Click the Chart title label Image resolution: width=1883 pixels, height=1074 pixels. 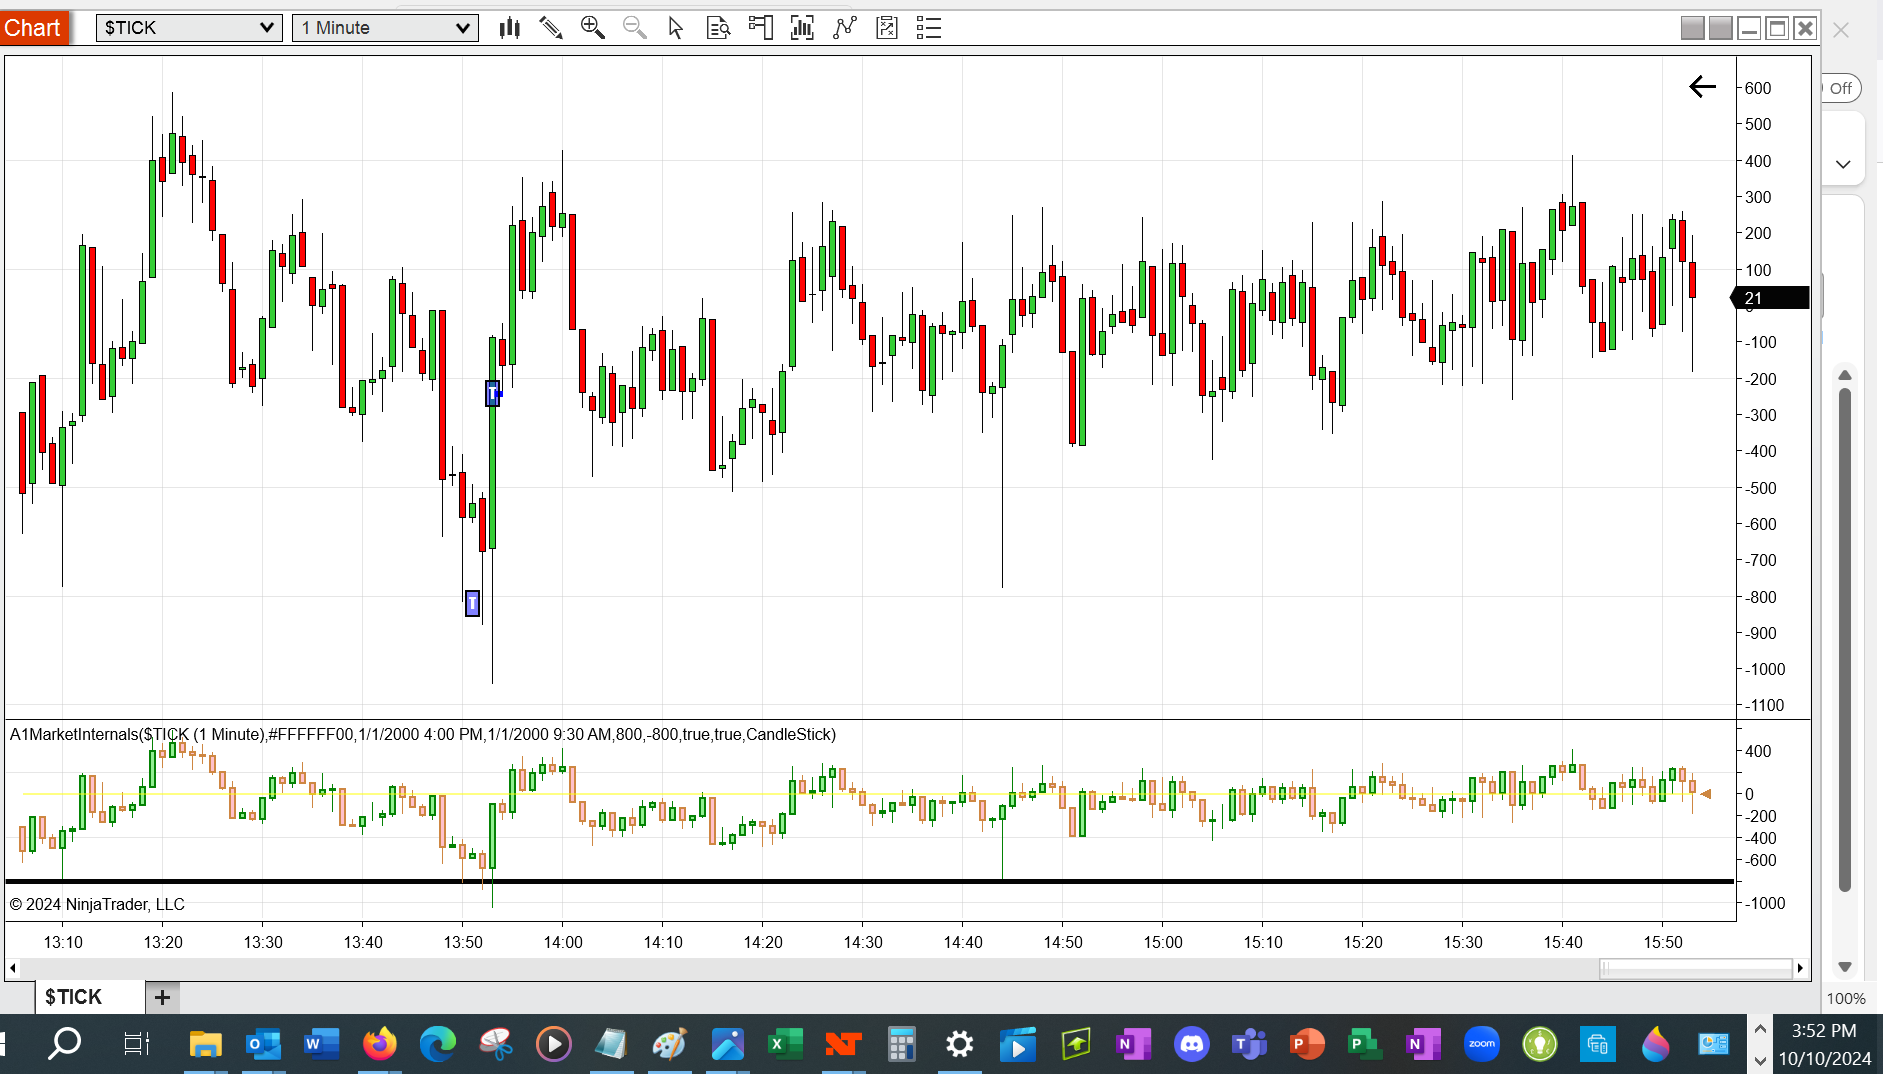click(33, 28)
